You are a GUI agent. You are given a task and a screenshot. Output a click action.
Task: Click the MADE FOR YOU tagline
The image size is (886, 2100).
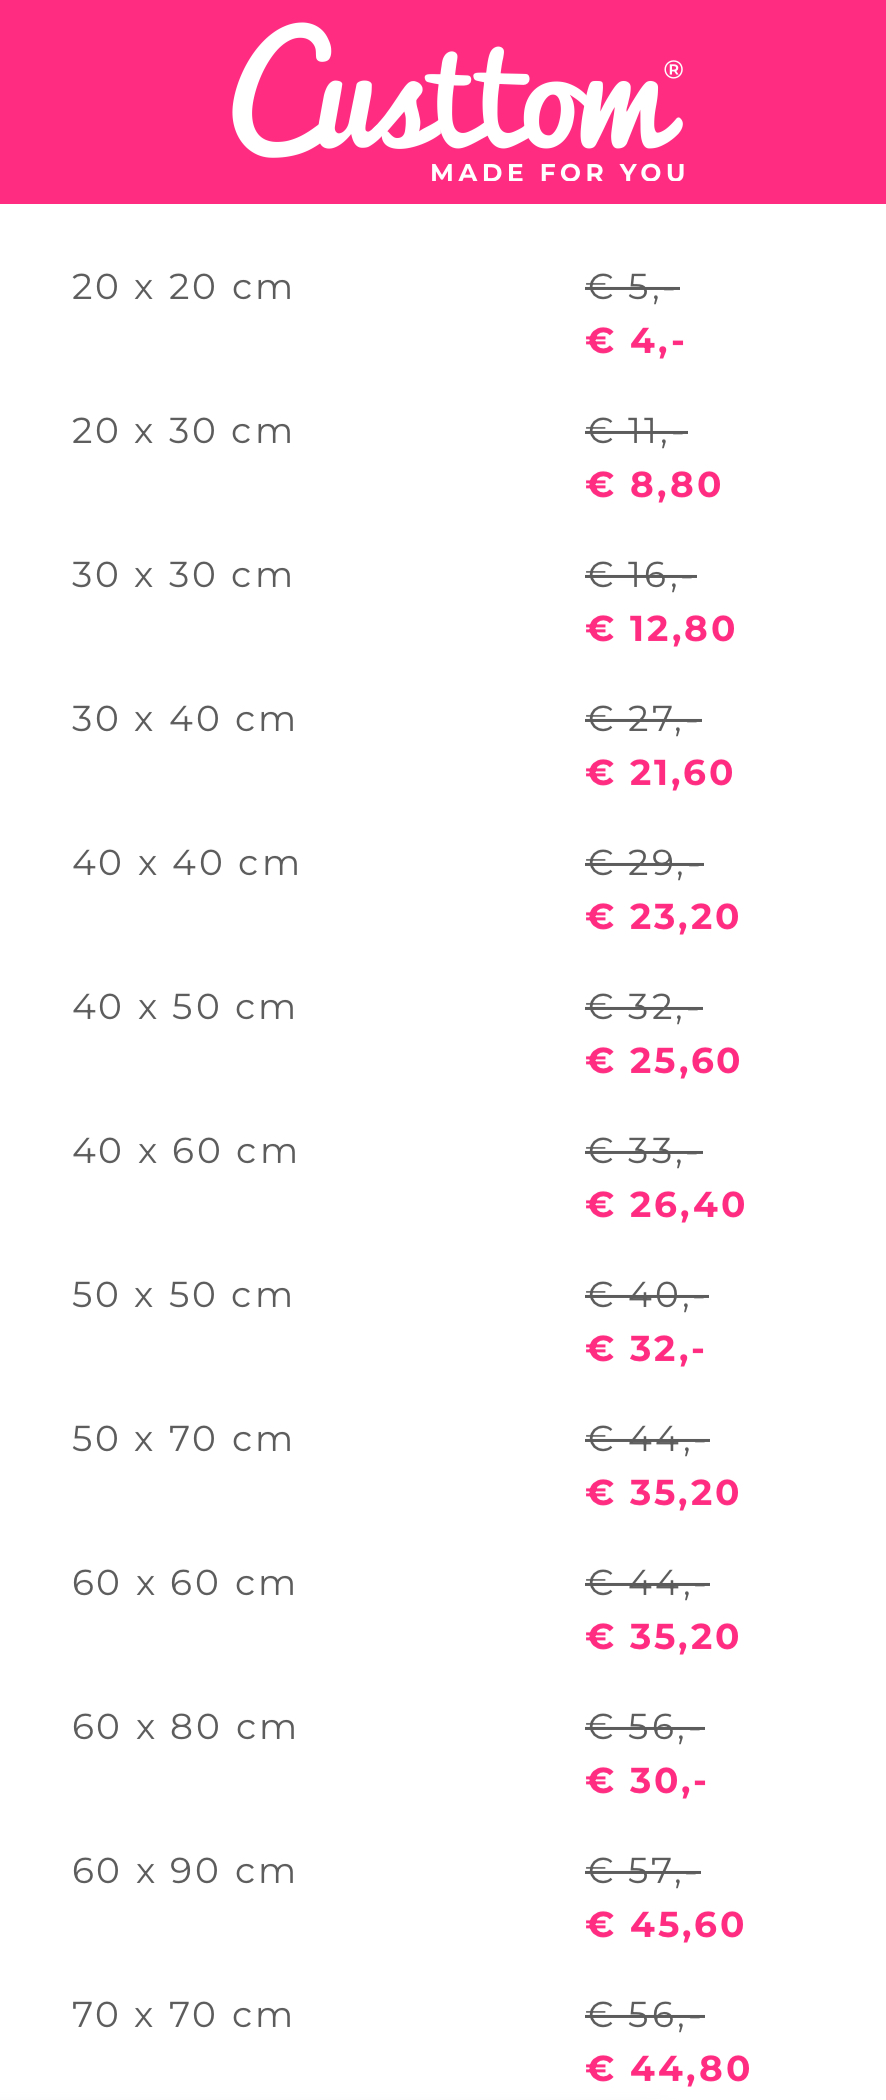pos(558,173)
